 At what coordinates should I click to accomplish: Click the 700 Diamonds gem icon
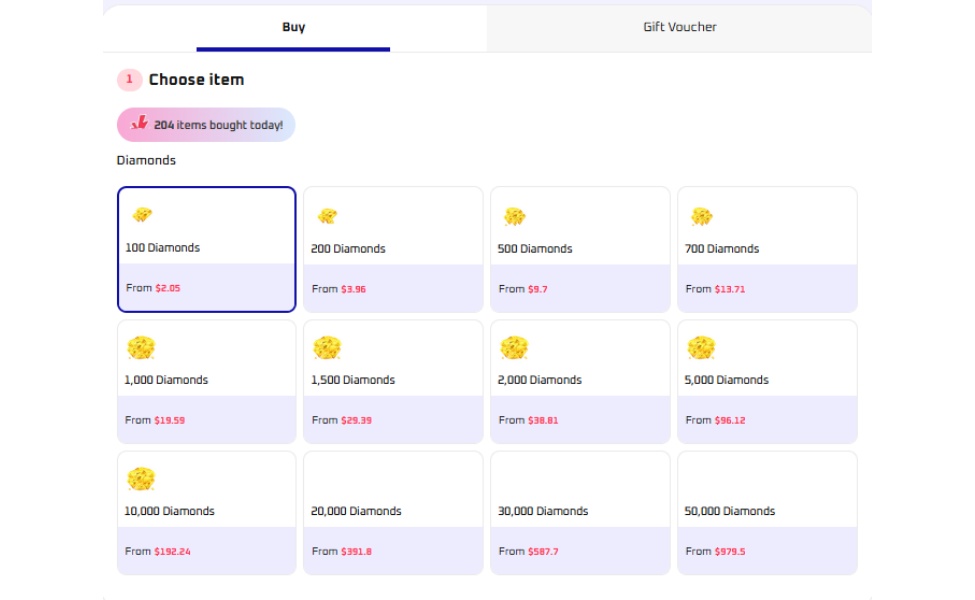pyautogui.click(x=701, y=216)
